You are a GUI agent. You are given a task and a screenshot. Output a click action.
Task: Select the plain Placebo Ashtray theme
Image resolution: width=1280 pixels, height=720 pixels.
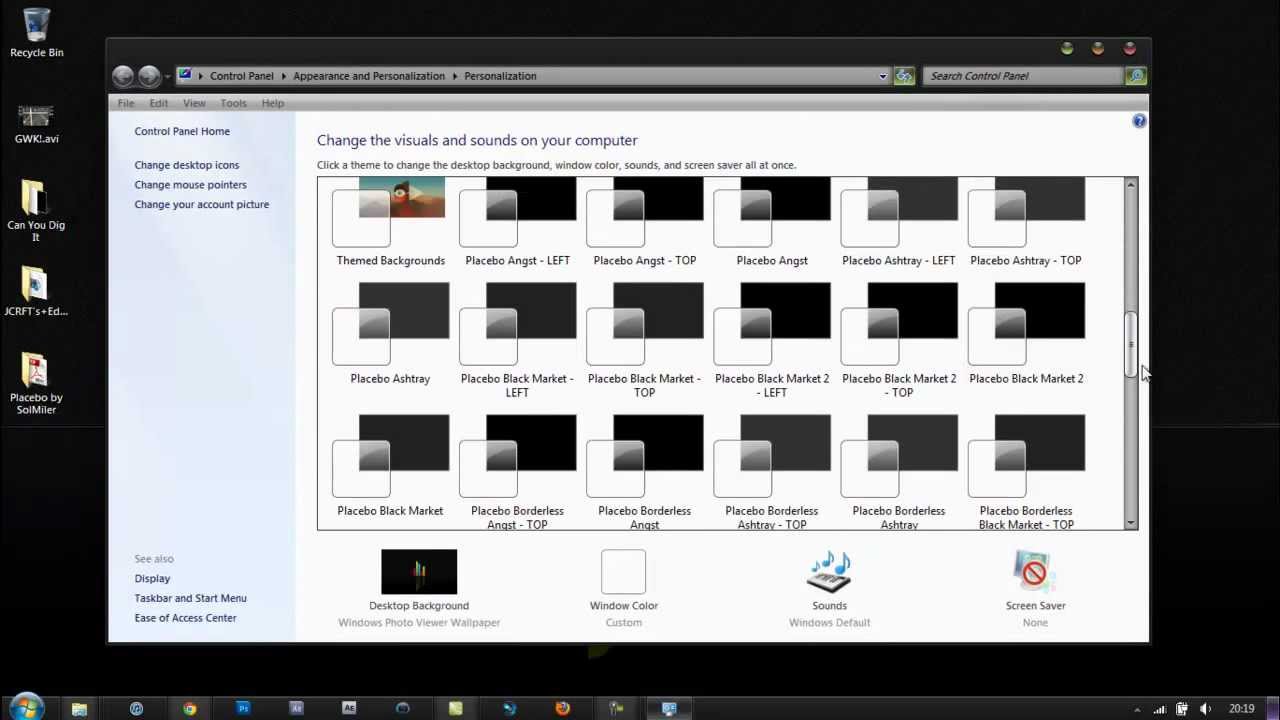coord(390,334)
